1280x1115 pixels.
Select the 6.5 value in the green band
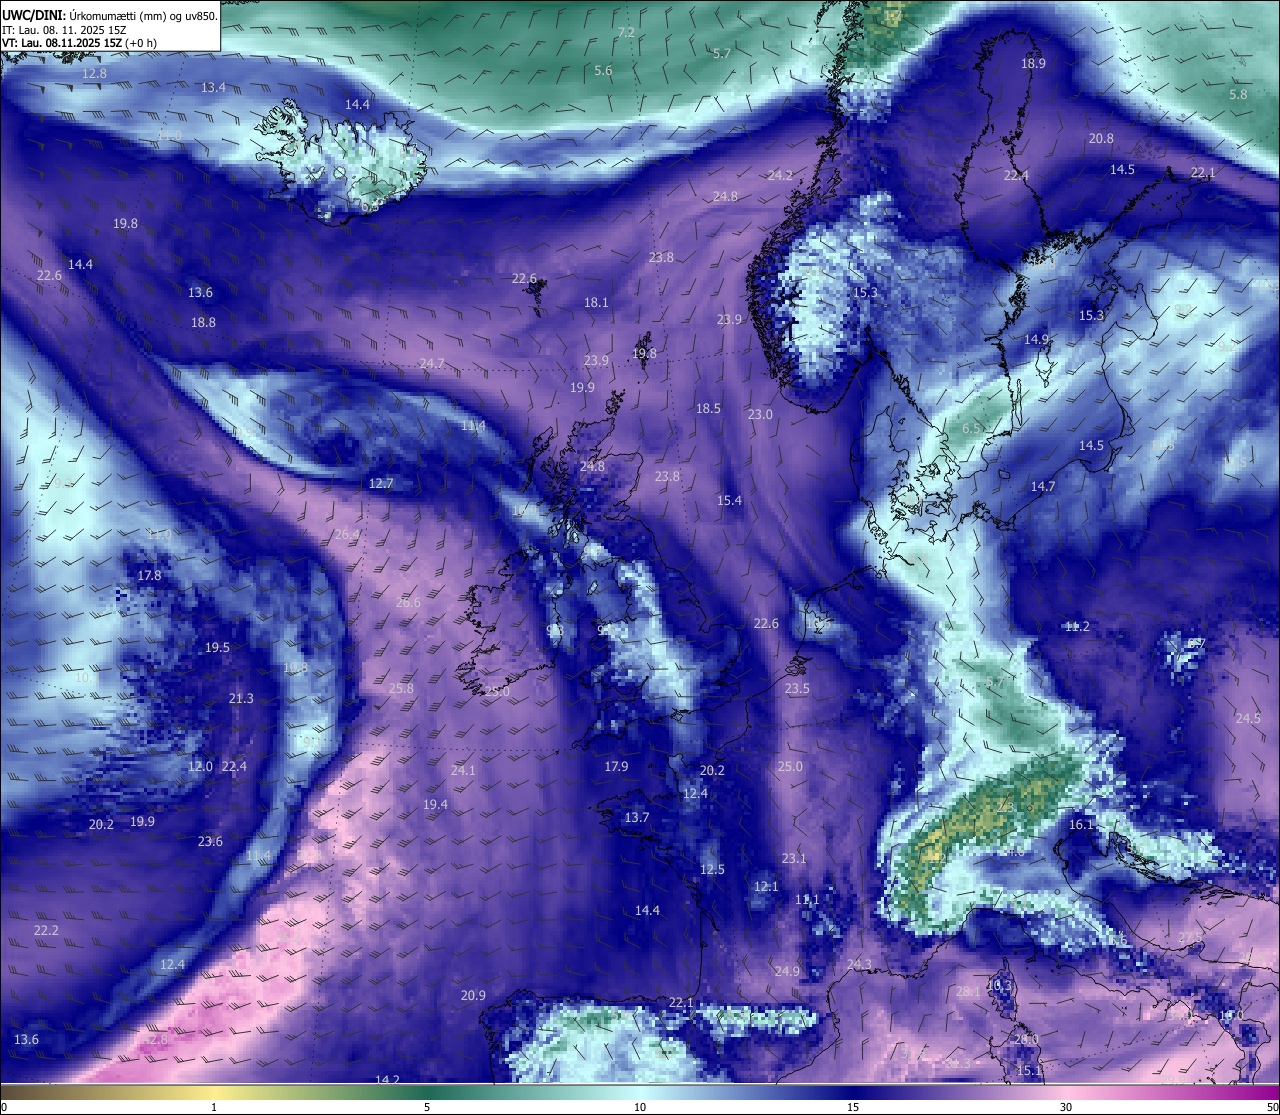971,428
